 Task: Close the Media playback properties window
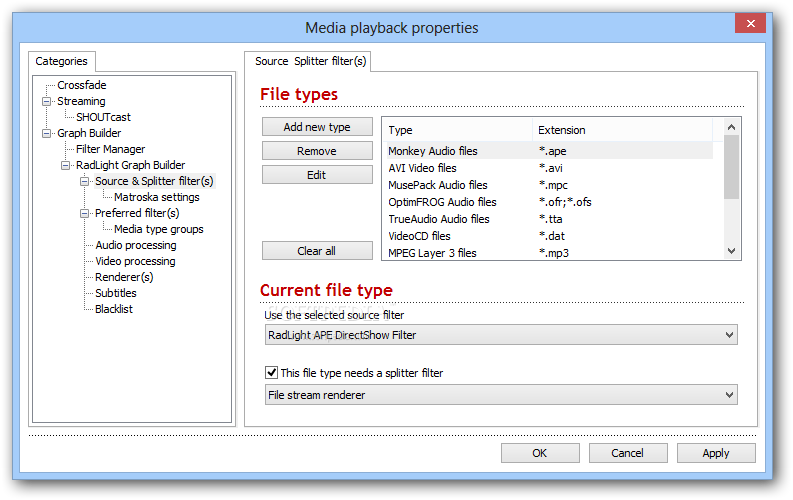751,23
